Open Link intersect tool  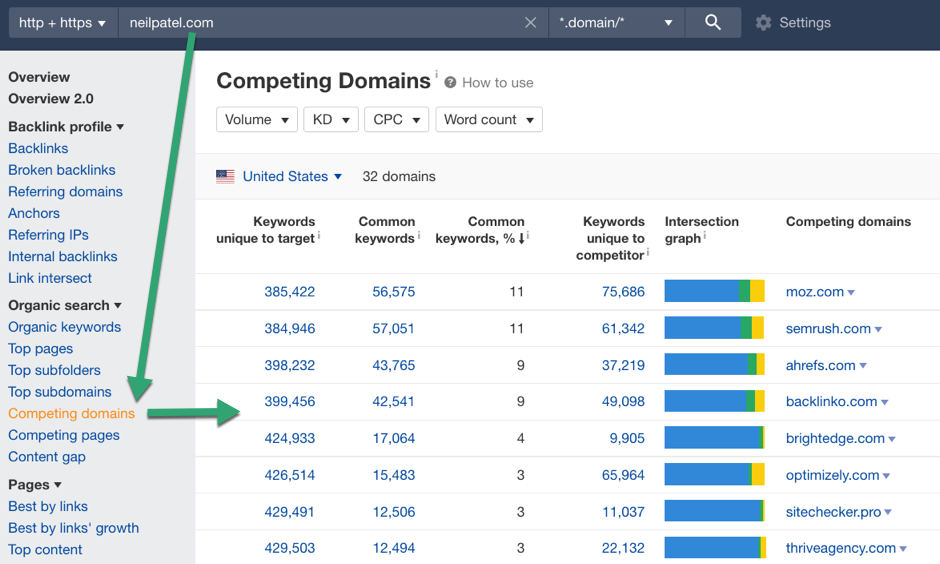pyautogui.click(x=50, y=278)
